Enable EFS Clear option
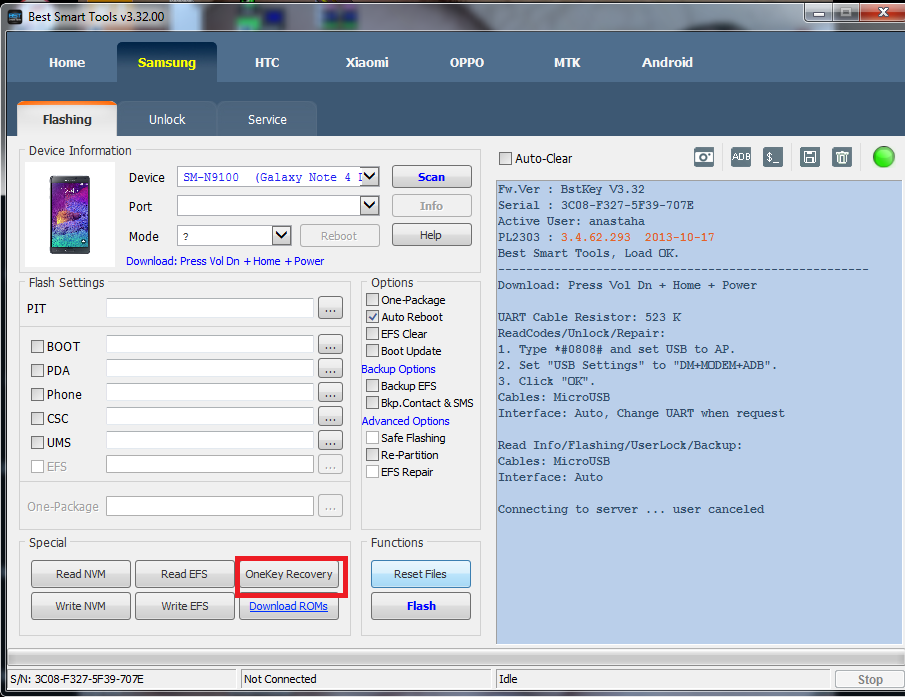This screenshot has height=697, width=905. (x=372, y=333)
